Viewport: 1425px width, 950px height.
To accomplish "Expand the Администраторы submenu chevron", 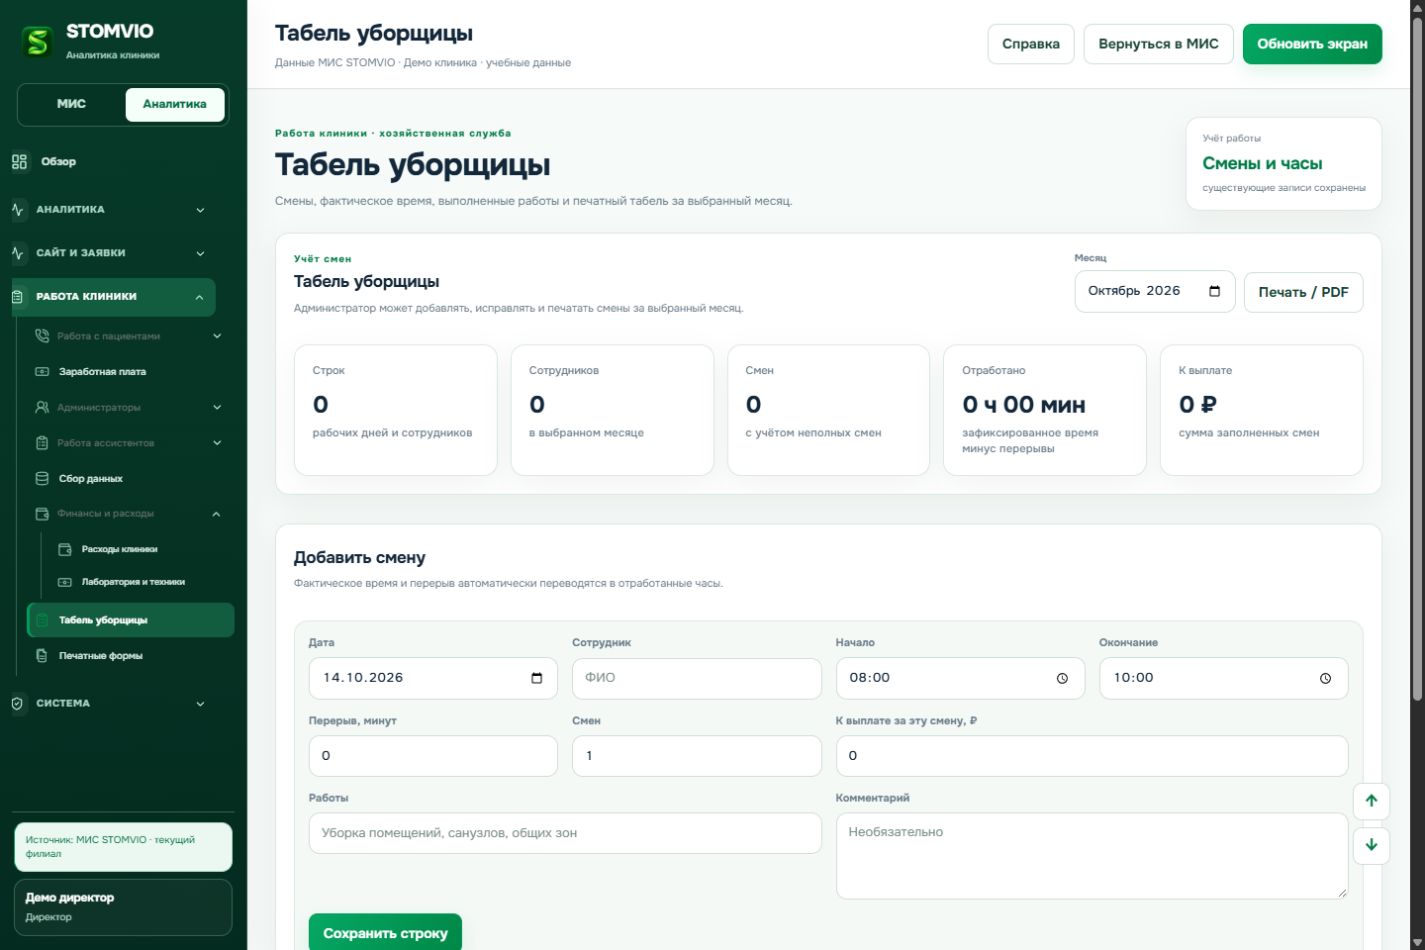I will tap(217, 407).
